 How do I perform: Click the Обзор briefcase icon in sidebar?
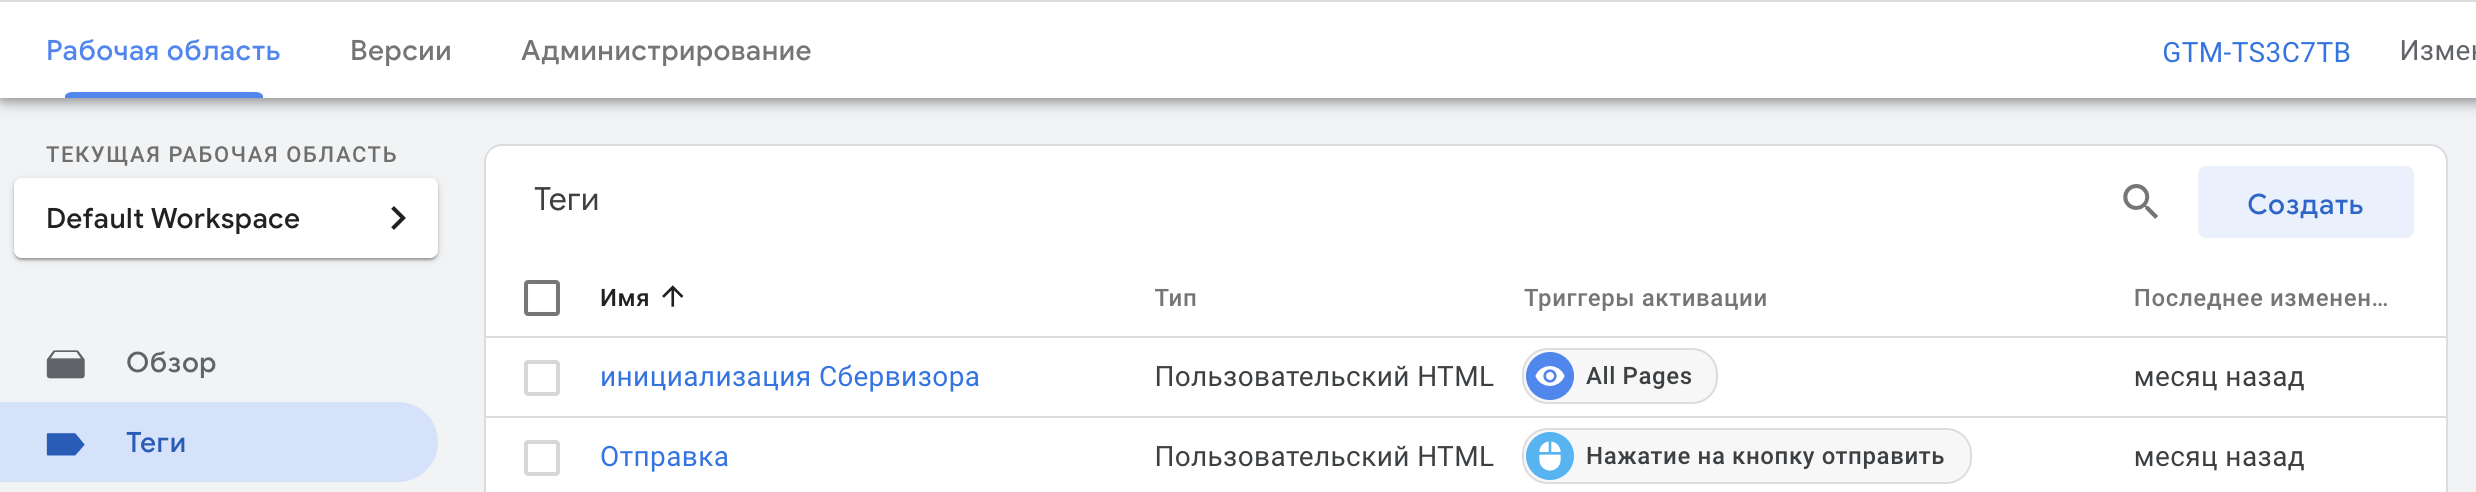[66, 364]
